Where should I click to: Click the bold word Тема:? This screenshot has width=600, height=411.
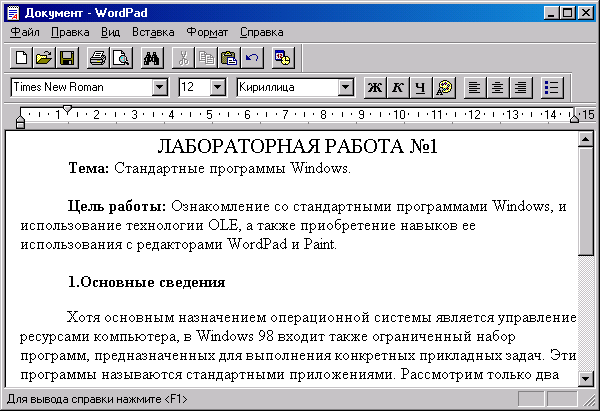89,168
